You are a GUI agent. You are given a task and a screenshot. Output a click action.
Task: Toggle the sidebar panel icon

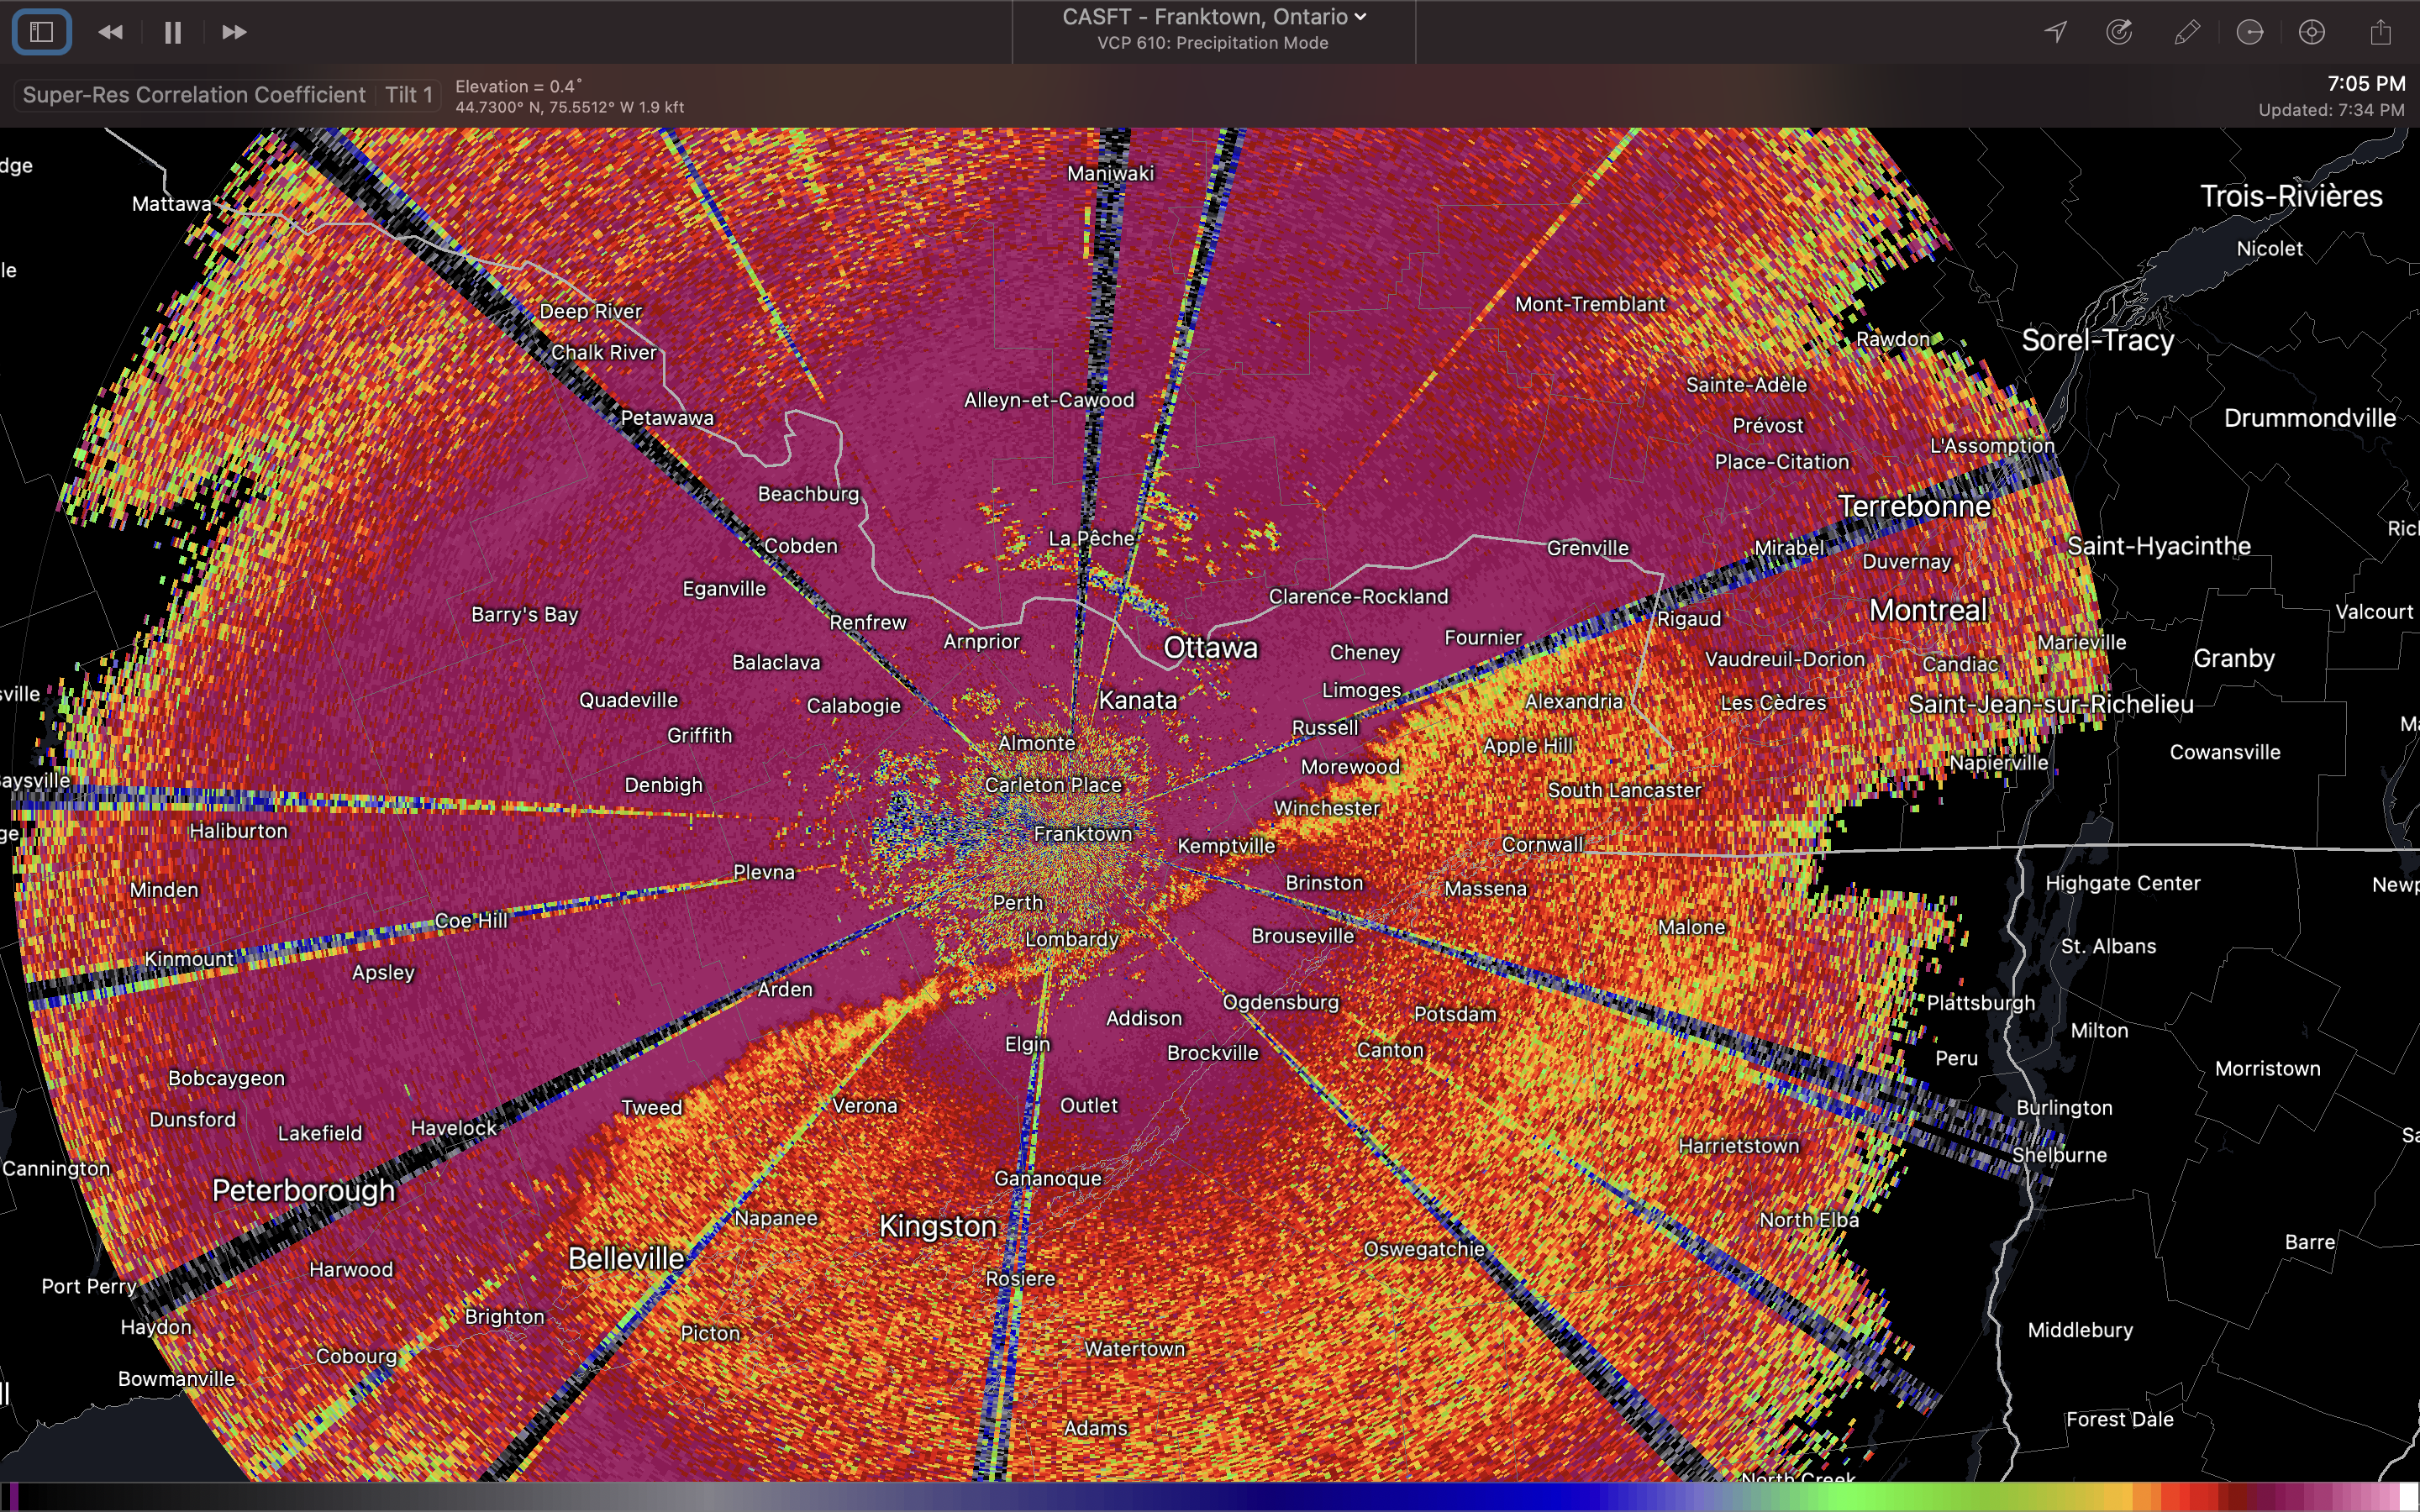point(41,32)
